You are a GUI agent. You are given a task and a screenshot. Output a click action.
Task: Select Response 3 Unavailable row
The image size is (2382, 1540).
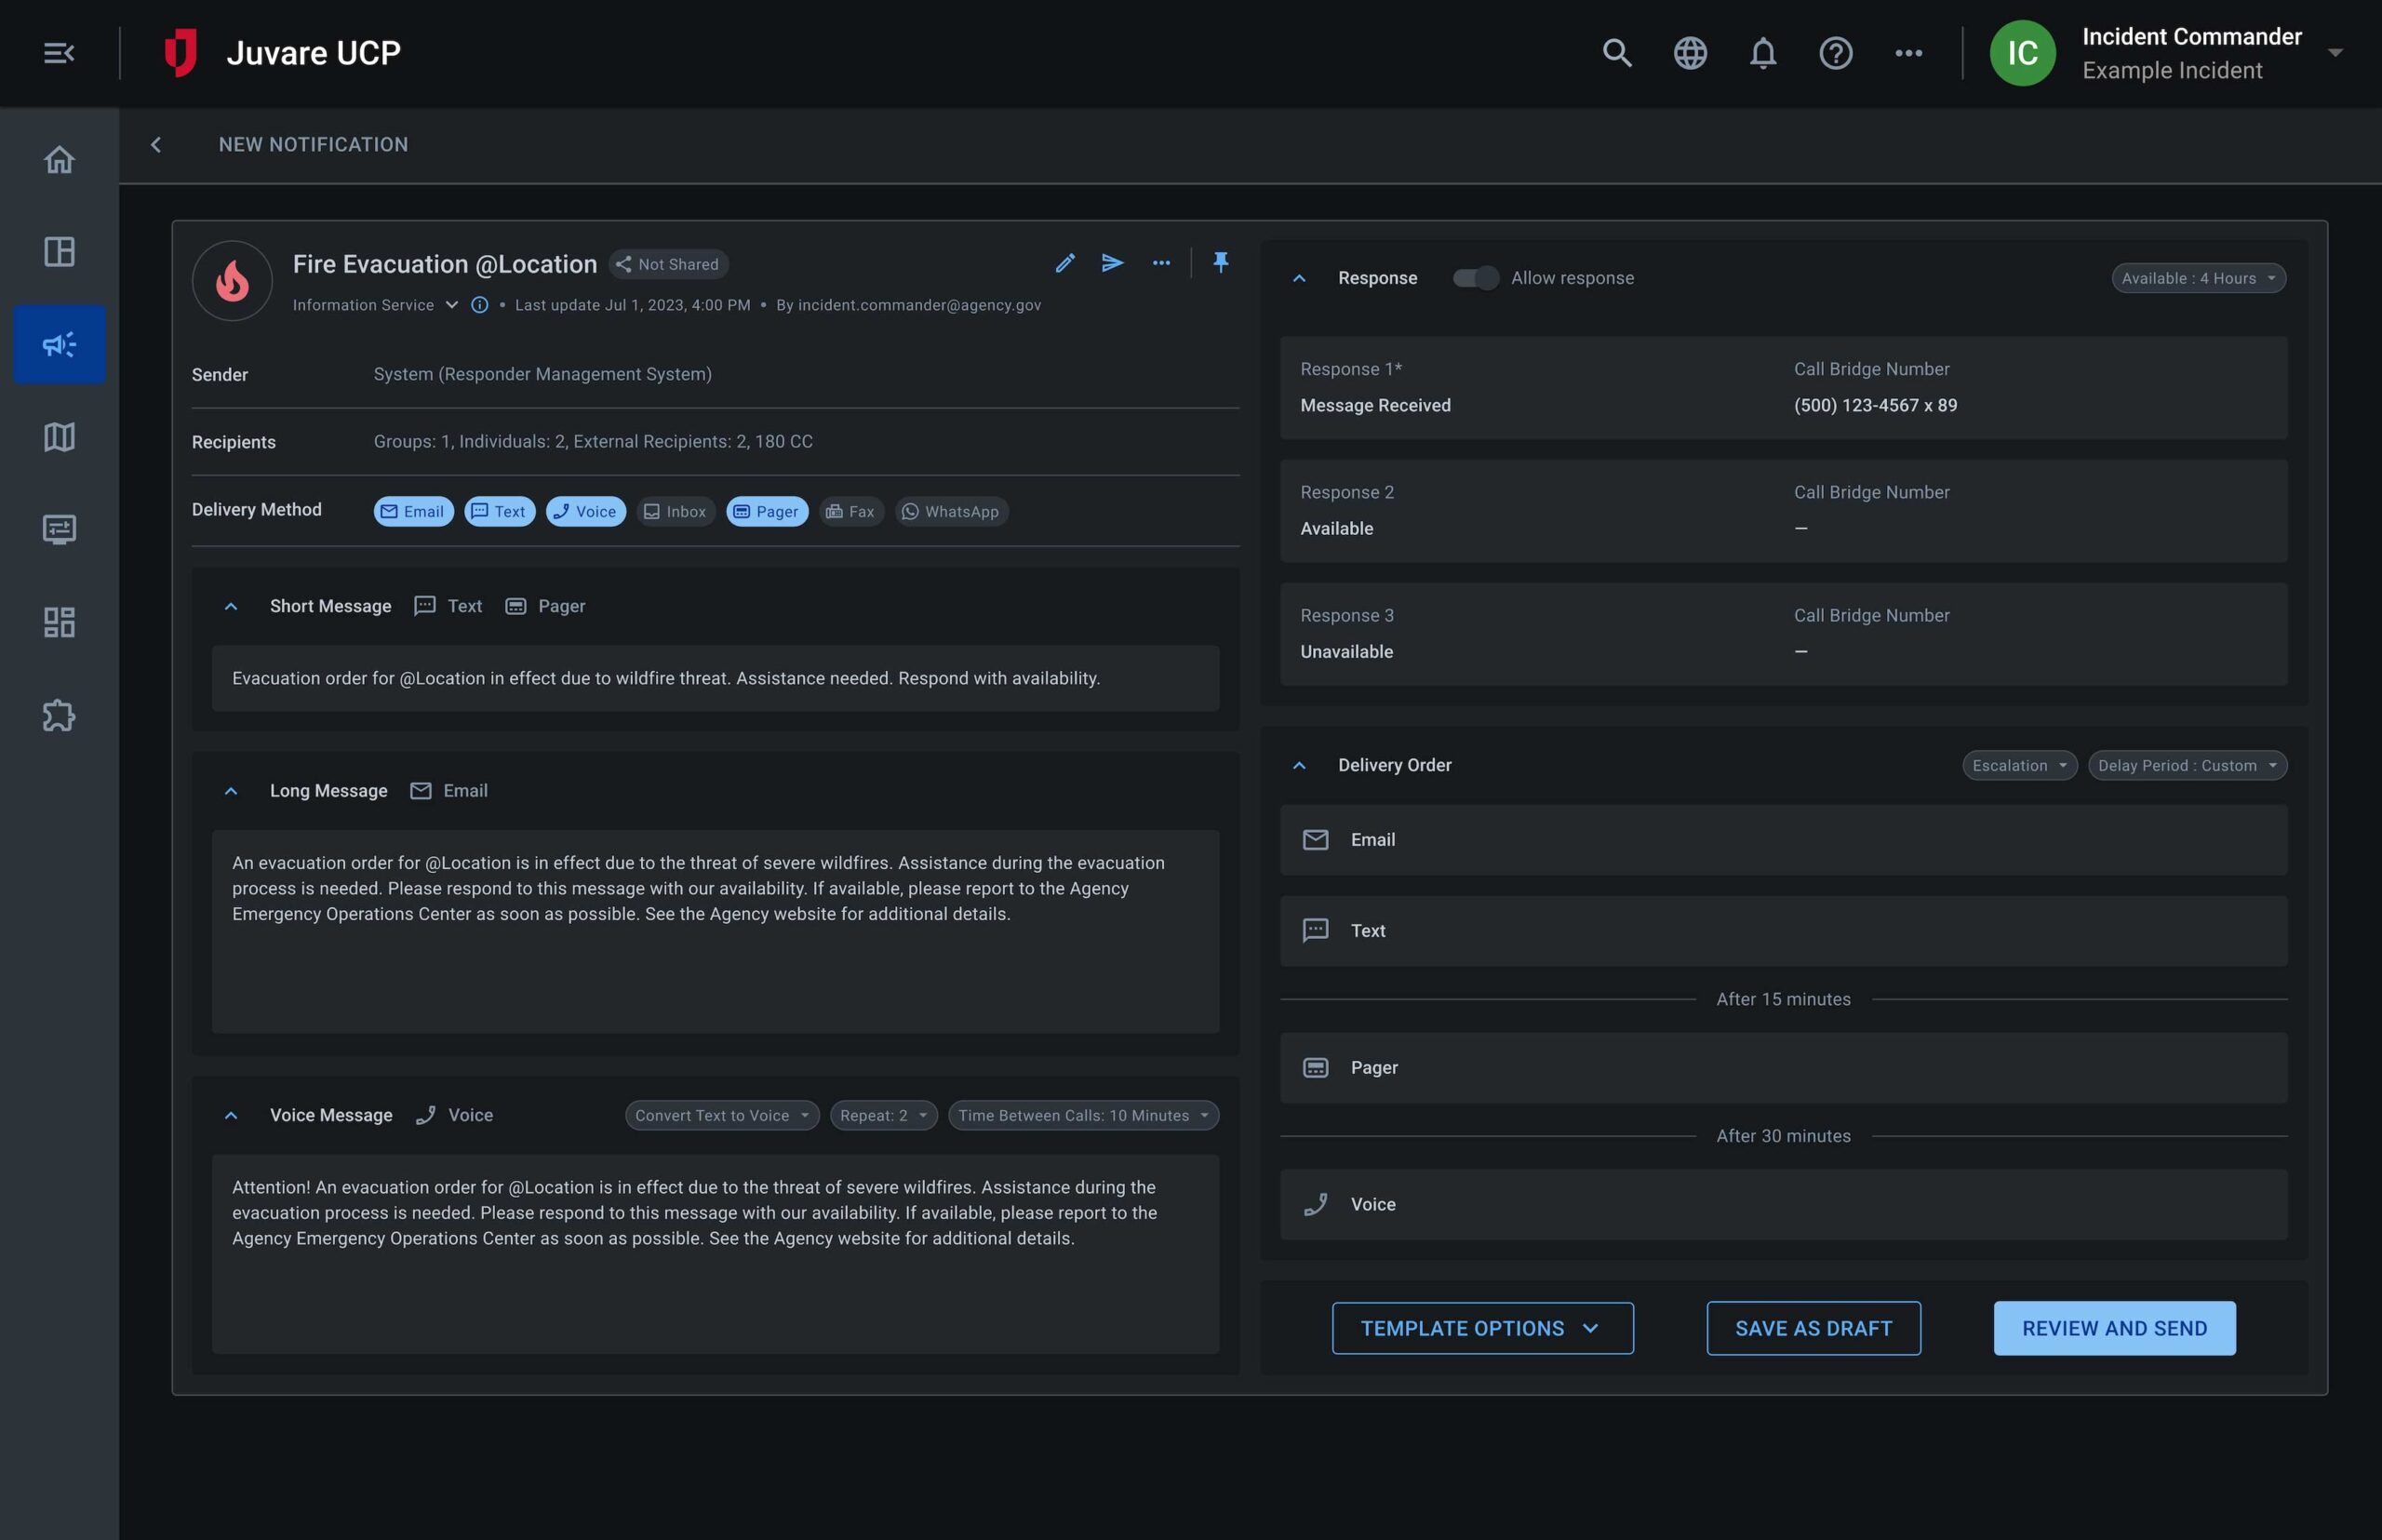pos(1783,634)
